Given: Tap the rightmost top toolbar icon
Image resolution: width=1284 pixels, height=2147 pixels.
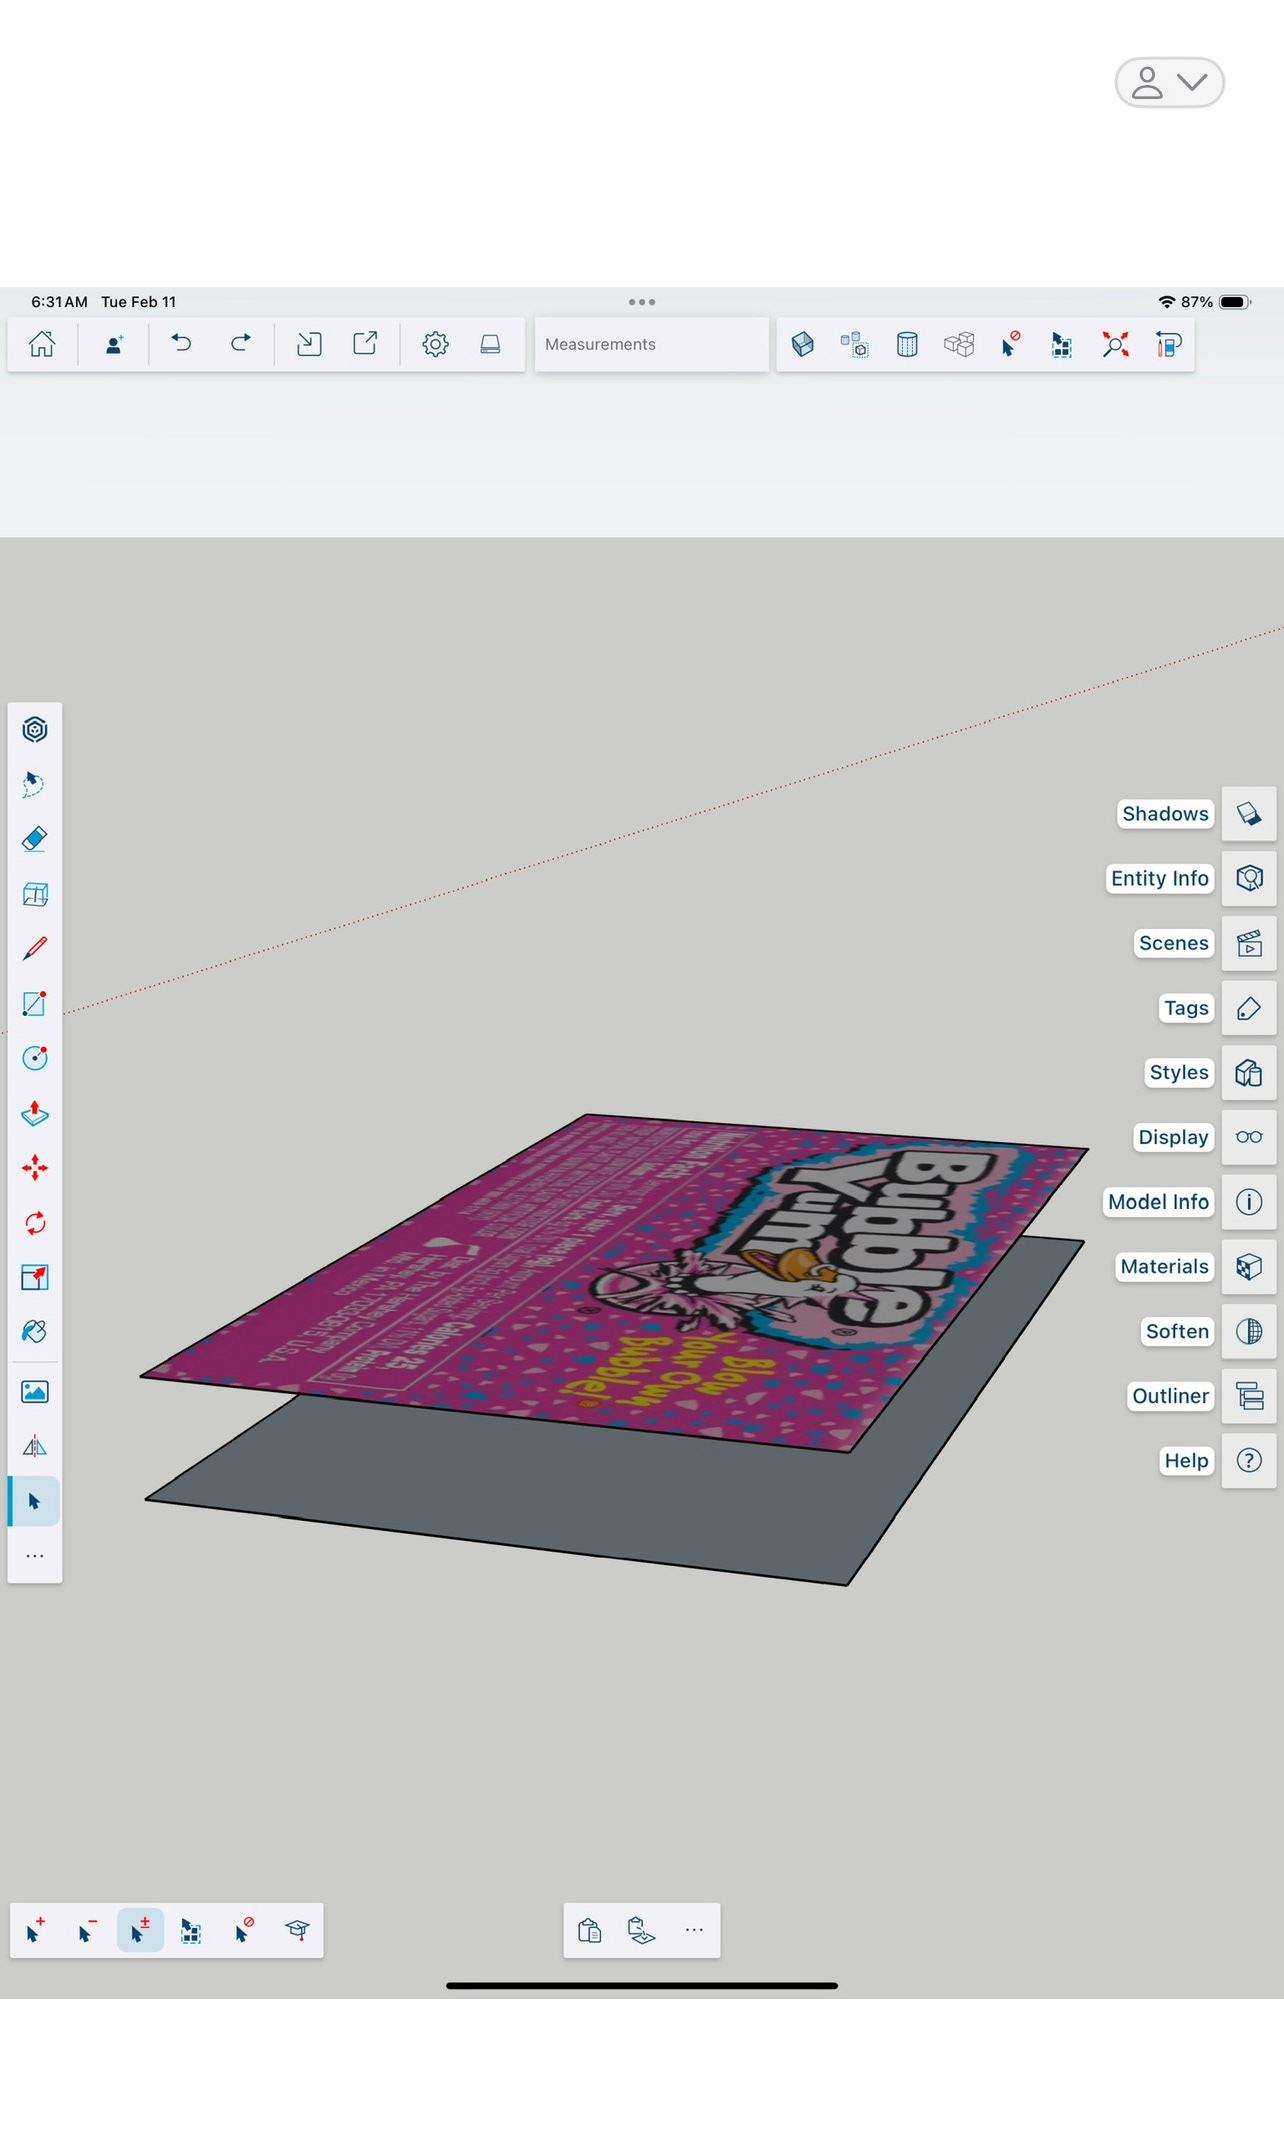Looking at the screenshot, I should point(1168,345).
